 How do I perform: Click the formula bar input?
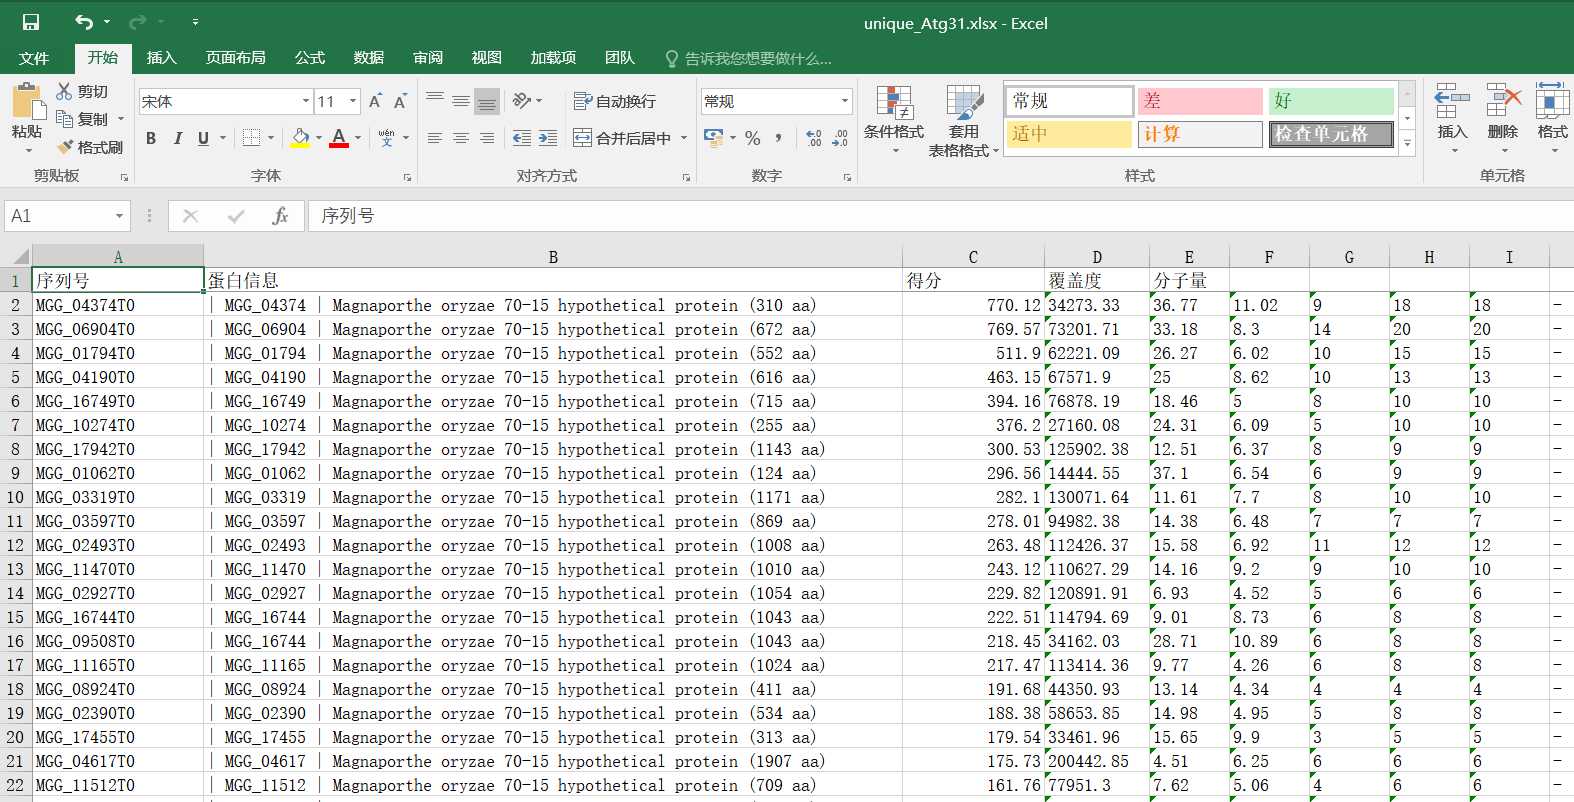[941, 216]
